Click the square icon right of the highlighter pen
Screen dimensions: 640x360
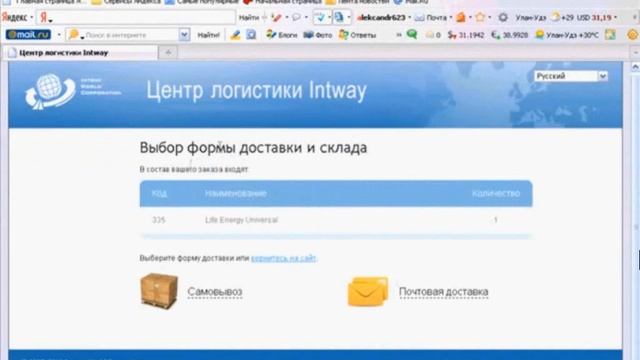tap(251, 35)
